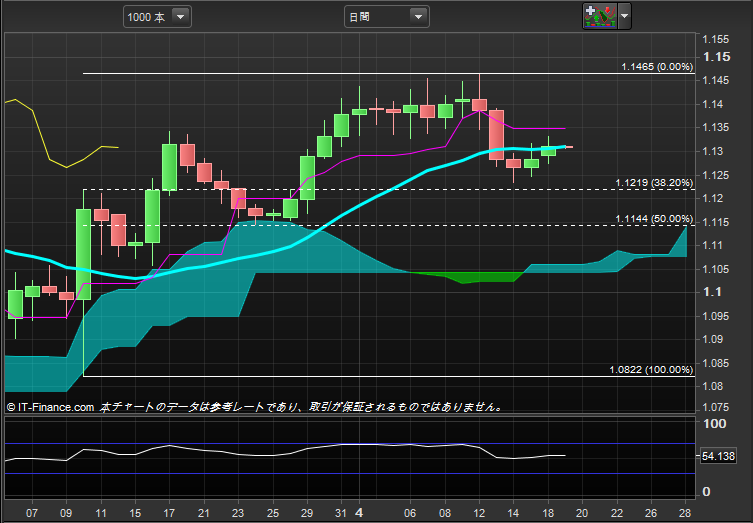Click the 1.15 price axis label
The height and width of the screenshot is (523, 753).
click(717, 57)
